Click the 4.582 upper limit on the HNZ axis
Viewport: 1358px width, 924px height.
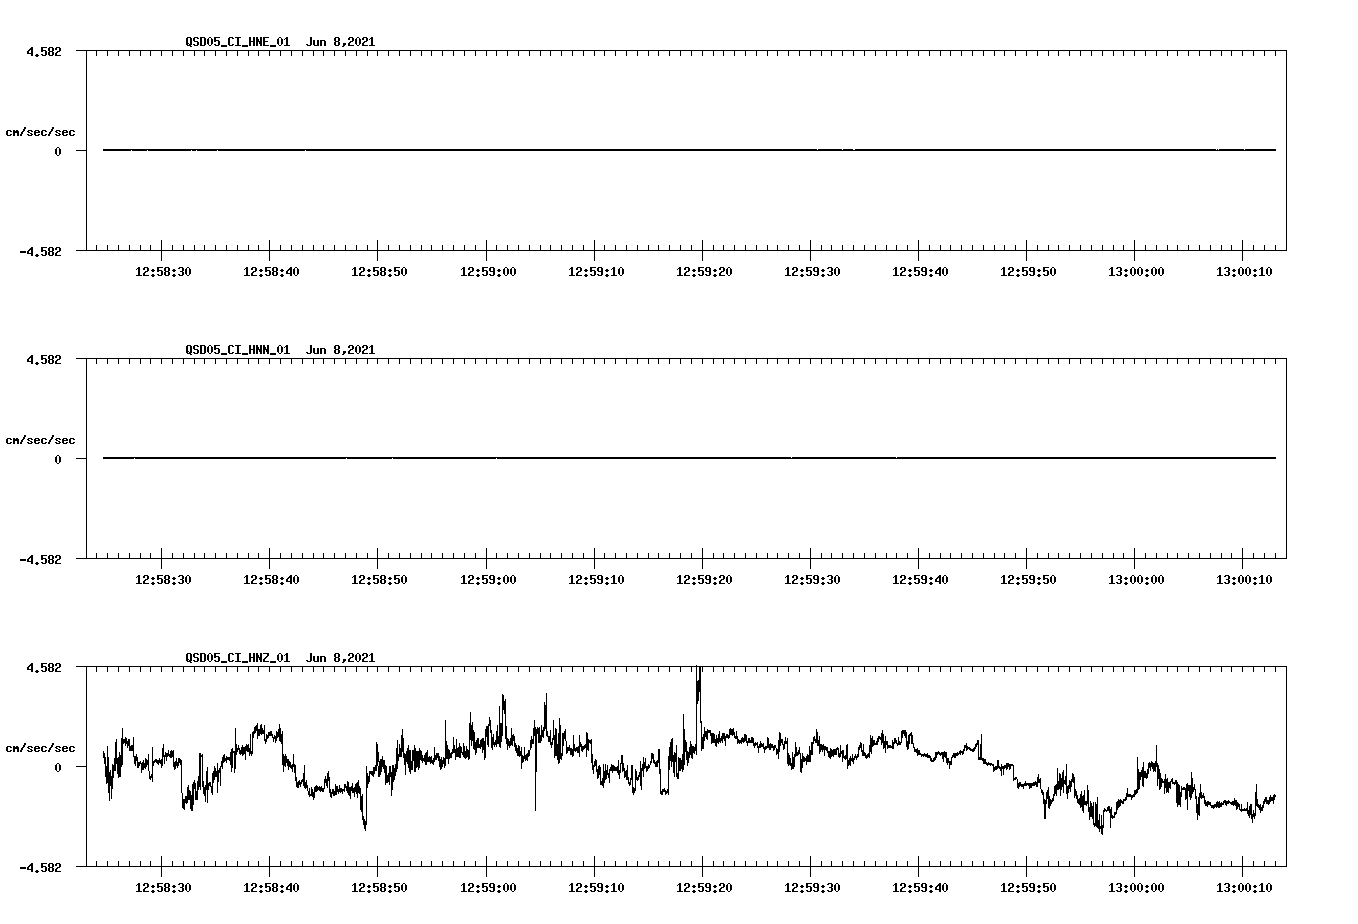coord(44,667)
